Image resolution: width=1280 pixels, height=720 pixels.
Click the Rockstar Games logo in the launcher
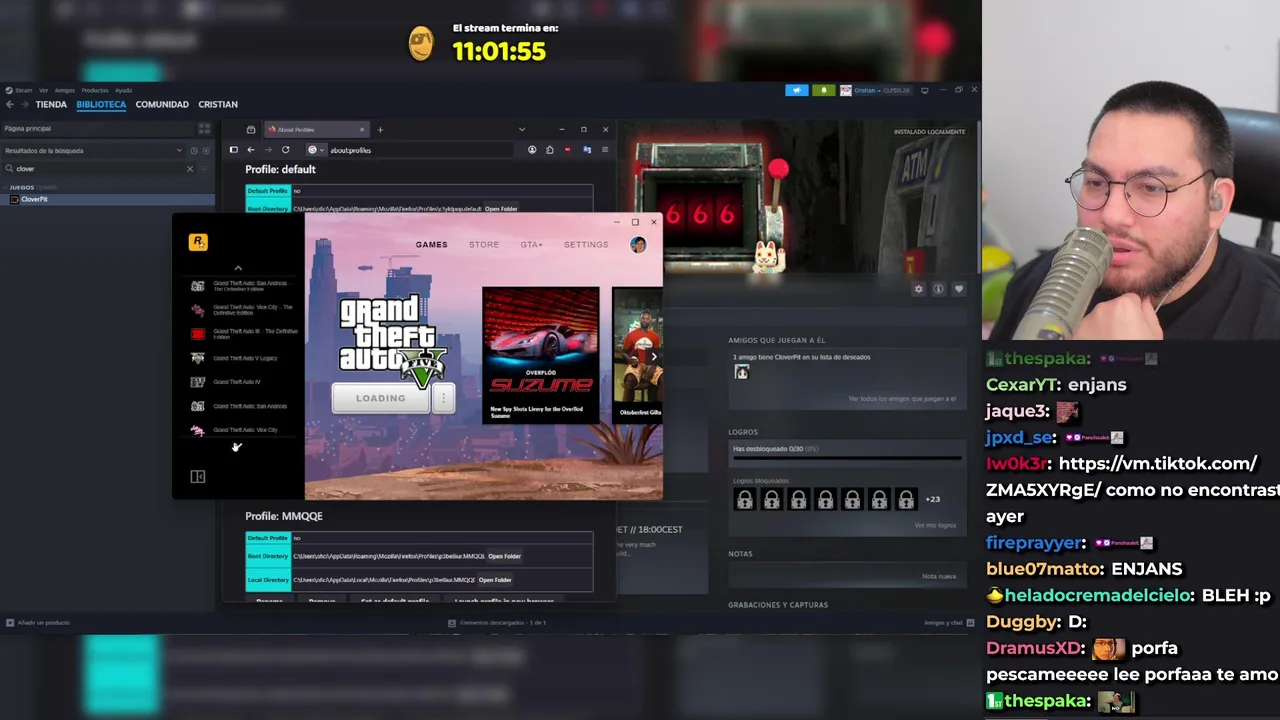point(198,242)
